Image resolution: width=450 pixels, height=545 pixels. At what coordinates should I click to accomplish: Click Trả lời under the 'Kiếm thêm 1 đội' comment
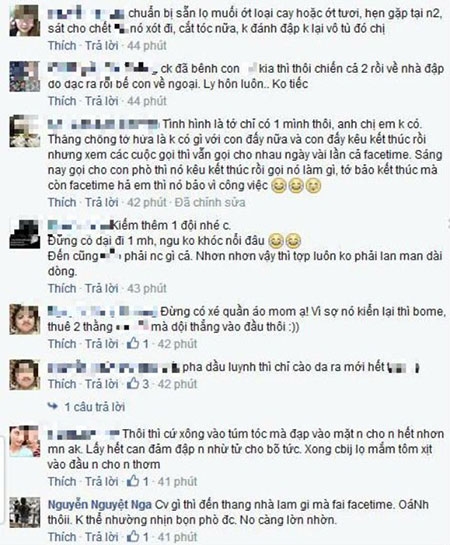coord(102,288)
